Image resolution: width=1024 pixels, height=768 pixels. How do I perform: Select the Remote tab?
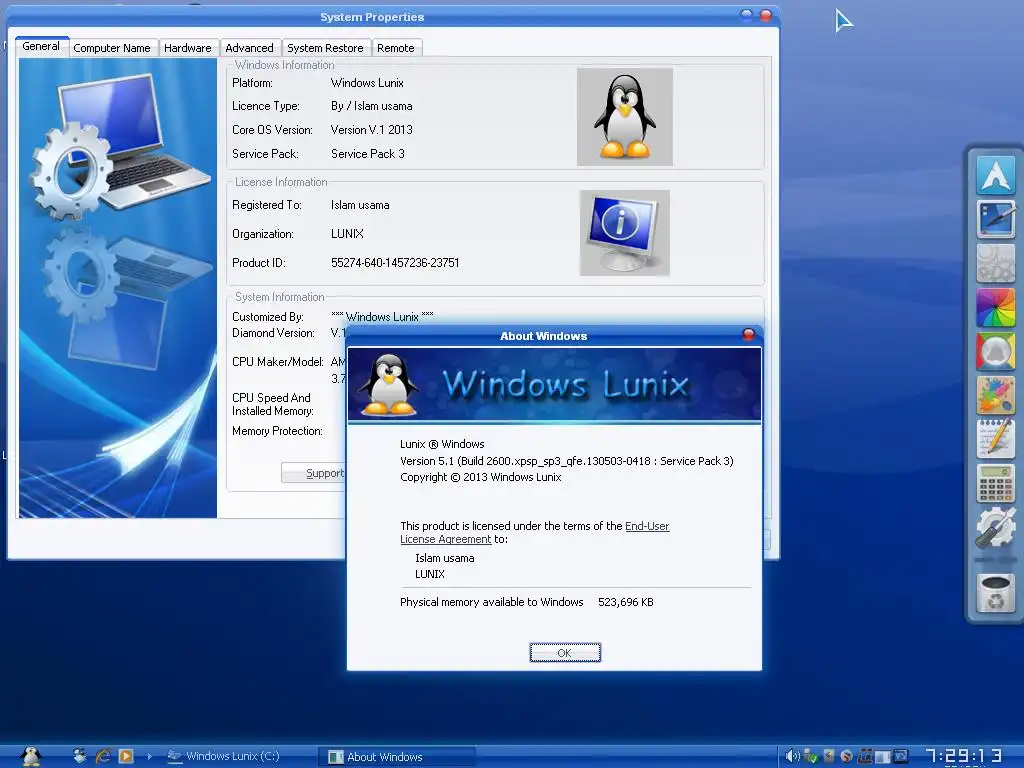(396, 48)
